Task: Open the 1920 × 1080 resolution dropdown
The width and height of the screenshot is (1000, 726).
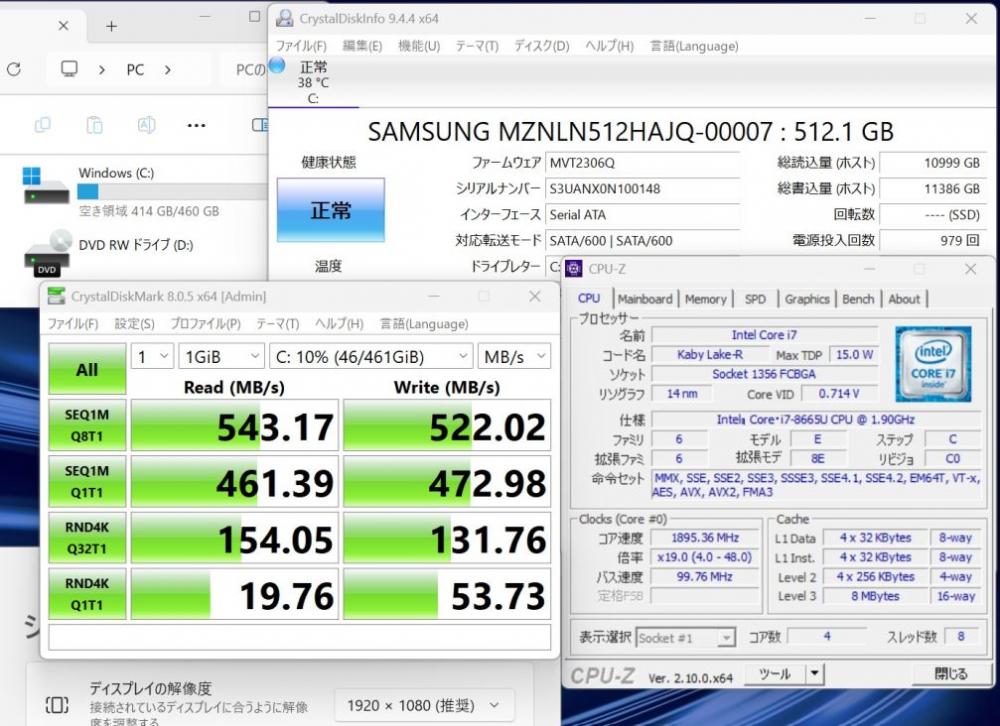Action: coord(424,705)
